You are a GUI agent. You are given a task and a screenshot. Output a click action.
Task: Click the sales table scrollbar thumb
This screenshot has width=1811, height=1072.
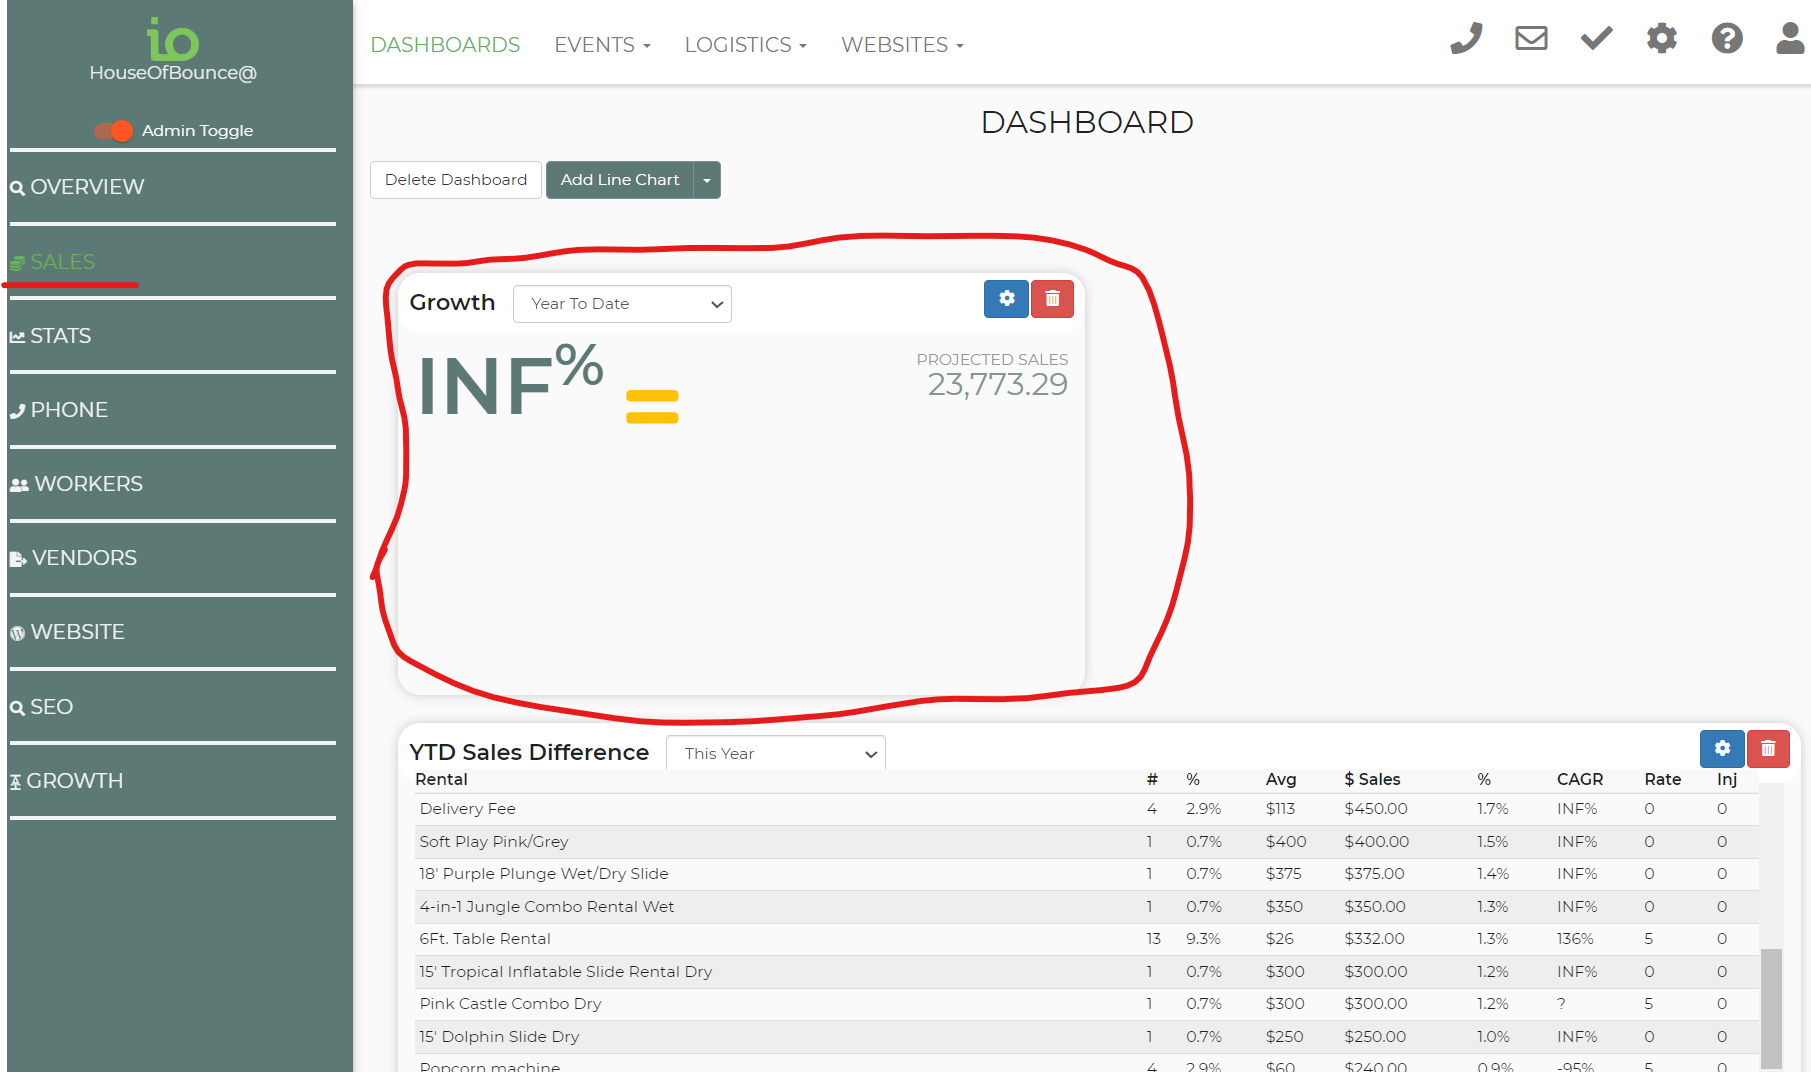coord(1771,1008)
